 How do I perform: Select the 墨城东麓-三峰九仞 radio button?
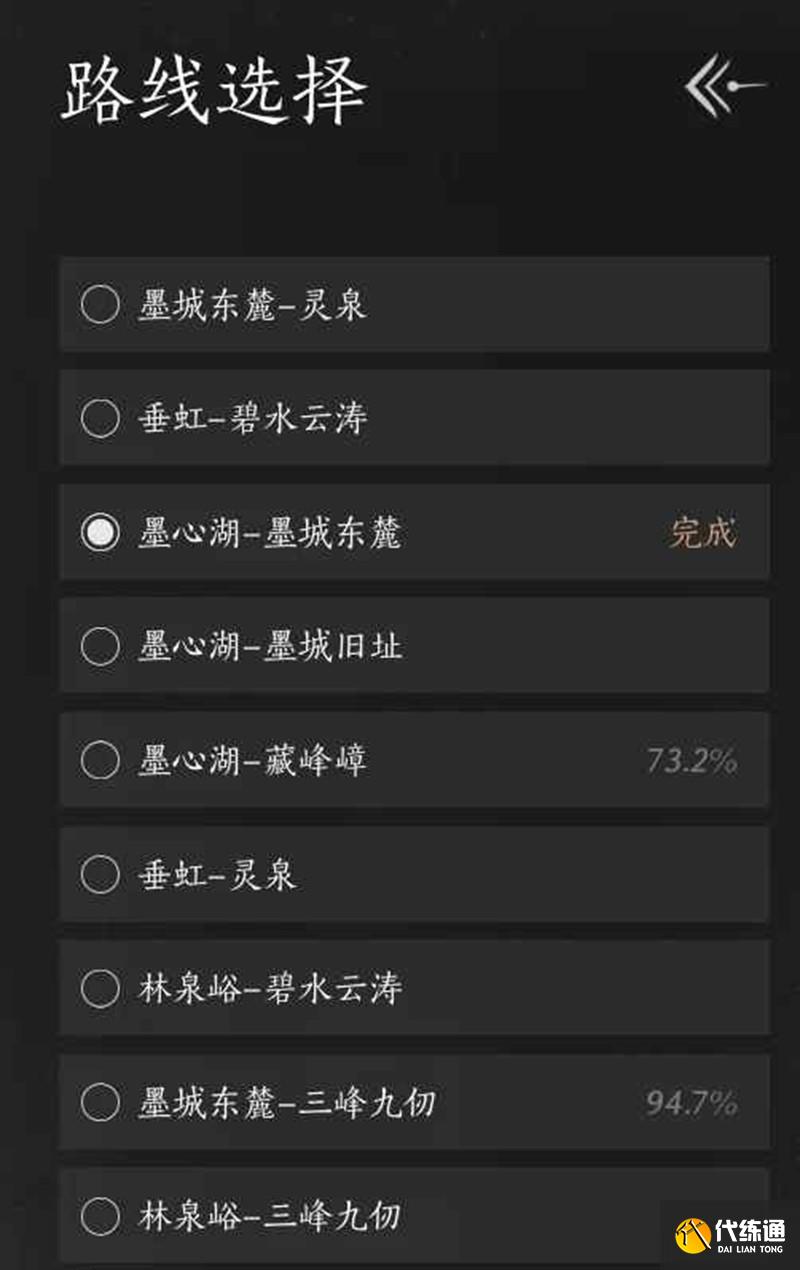click(100, 1103)
